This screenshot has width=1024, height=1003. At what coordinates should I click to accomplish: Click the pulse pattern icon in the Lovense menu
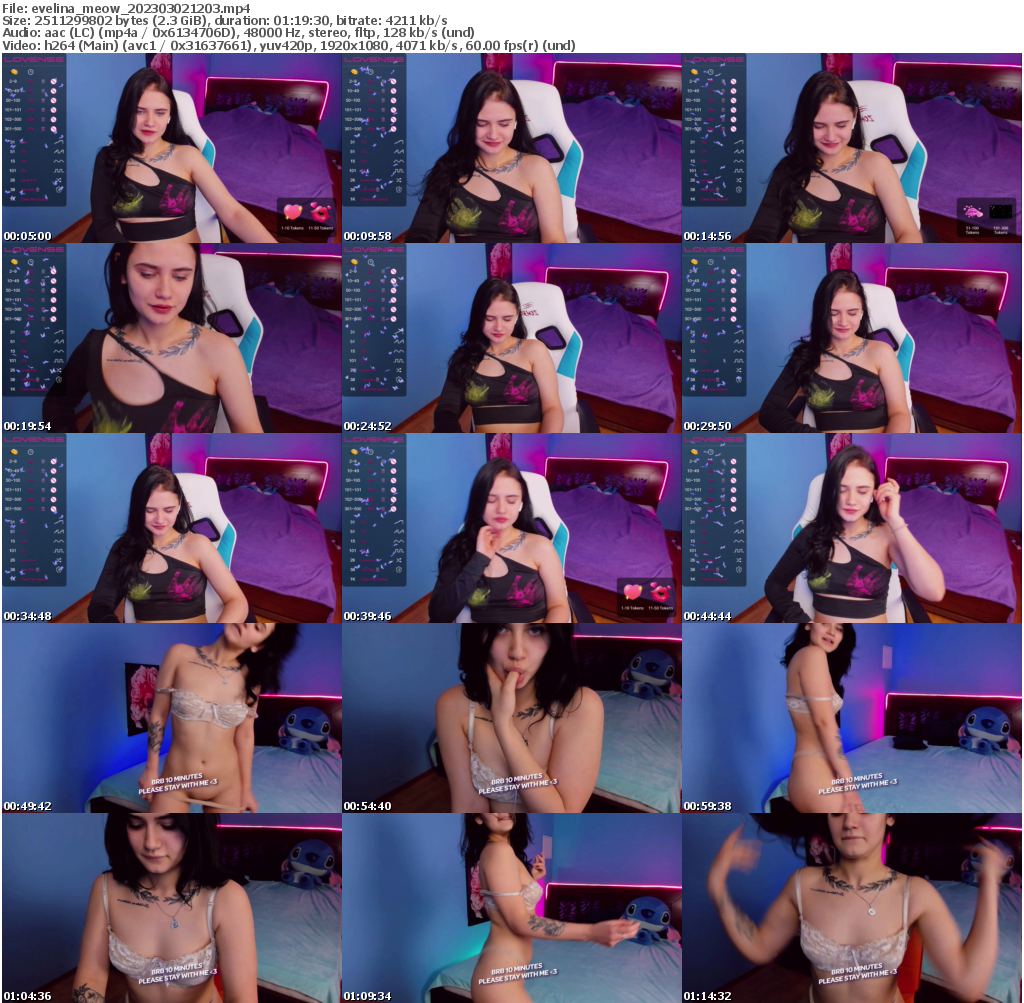click(x=58, y=170)
